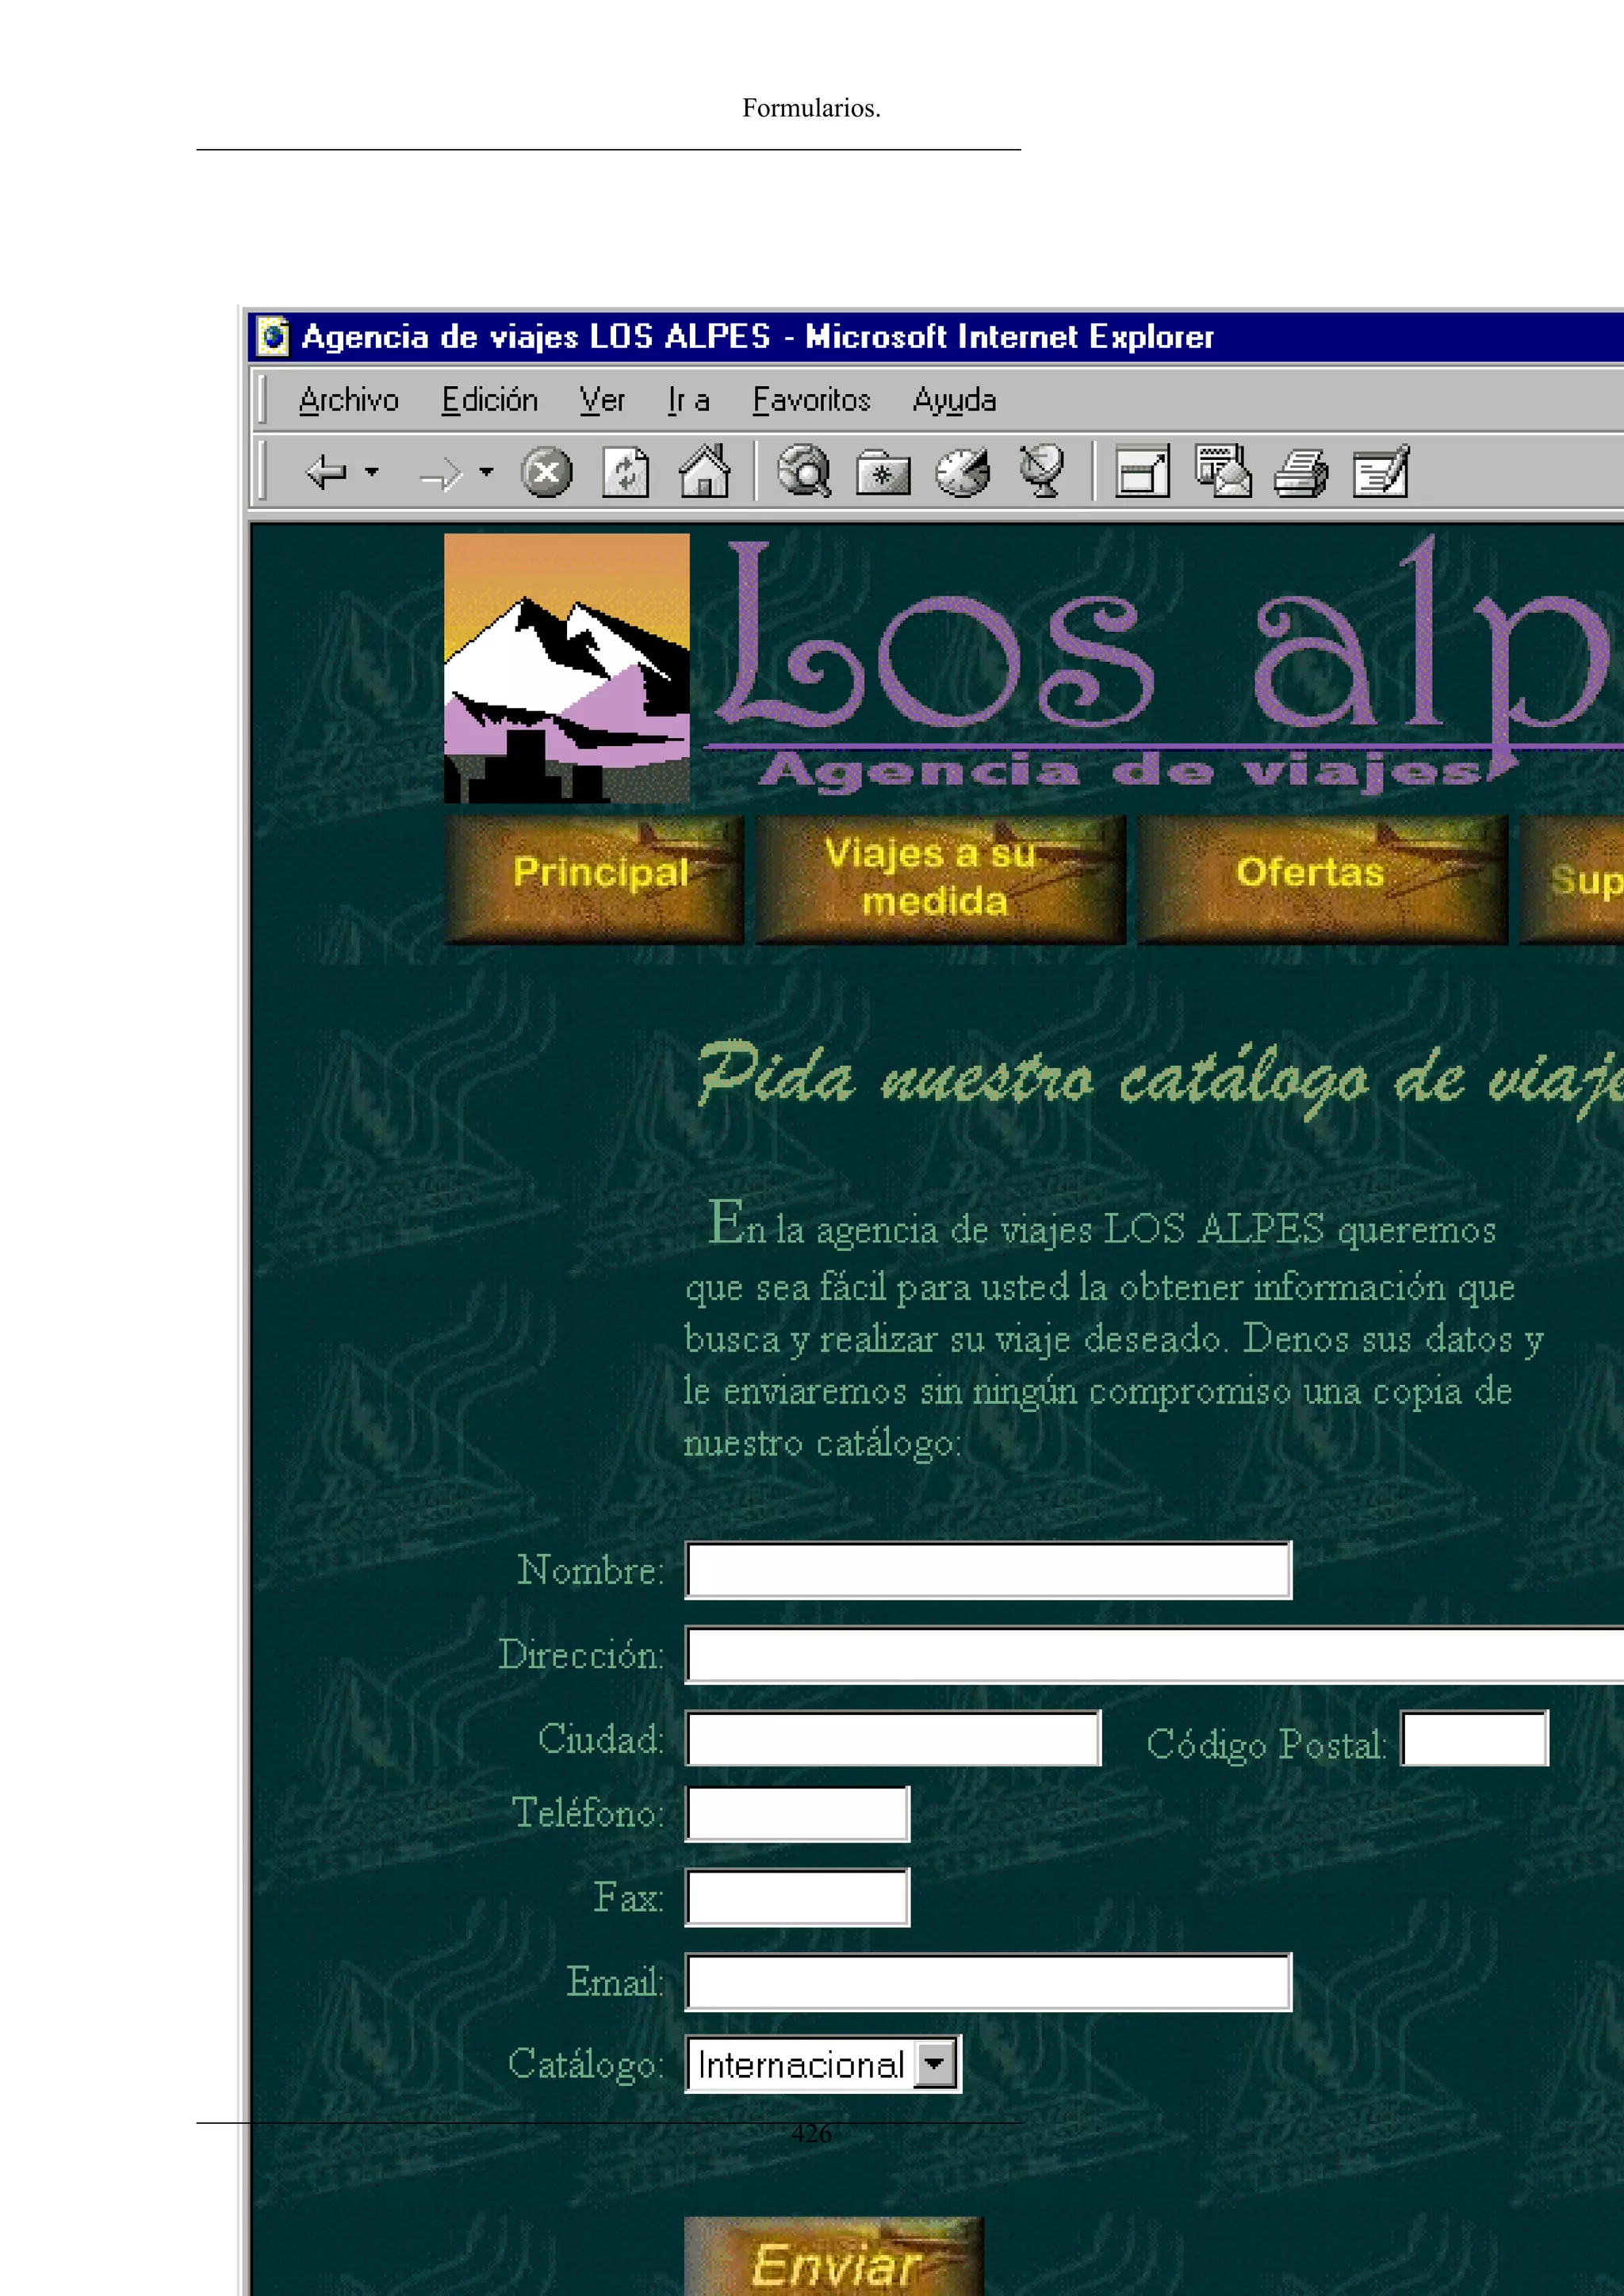Focus the Email text field

pos(988,1981)
